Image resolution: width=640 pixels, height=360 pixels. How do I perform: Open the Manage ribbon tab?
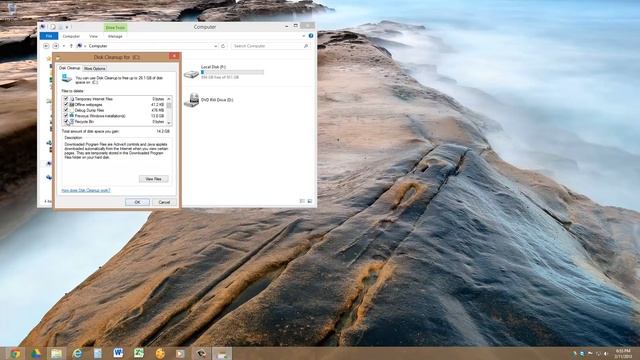[115, 36]
